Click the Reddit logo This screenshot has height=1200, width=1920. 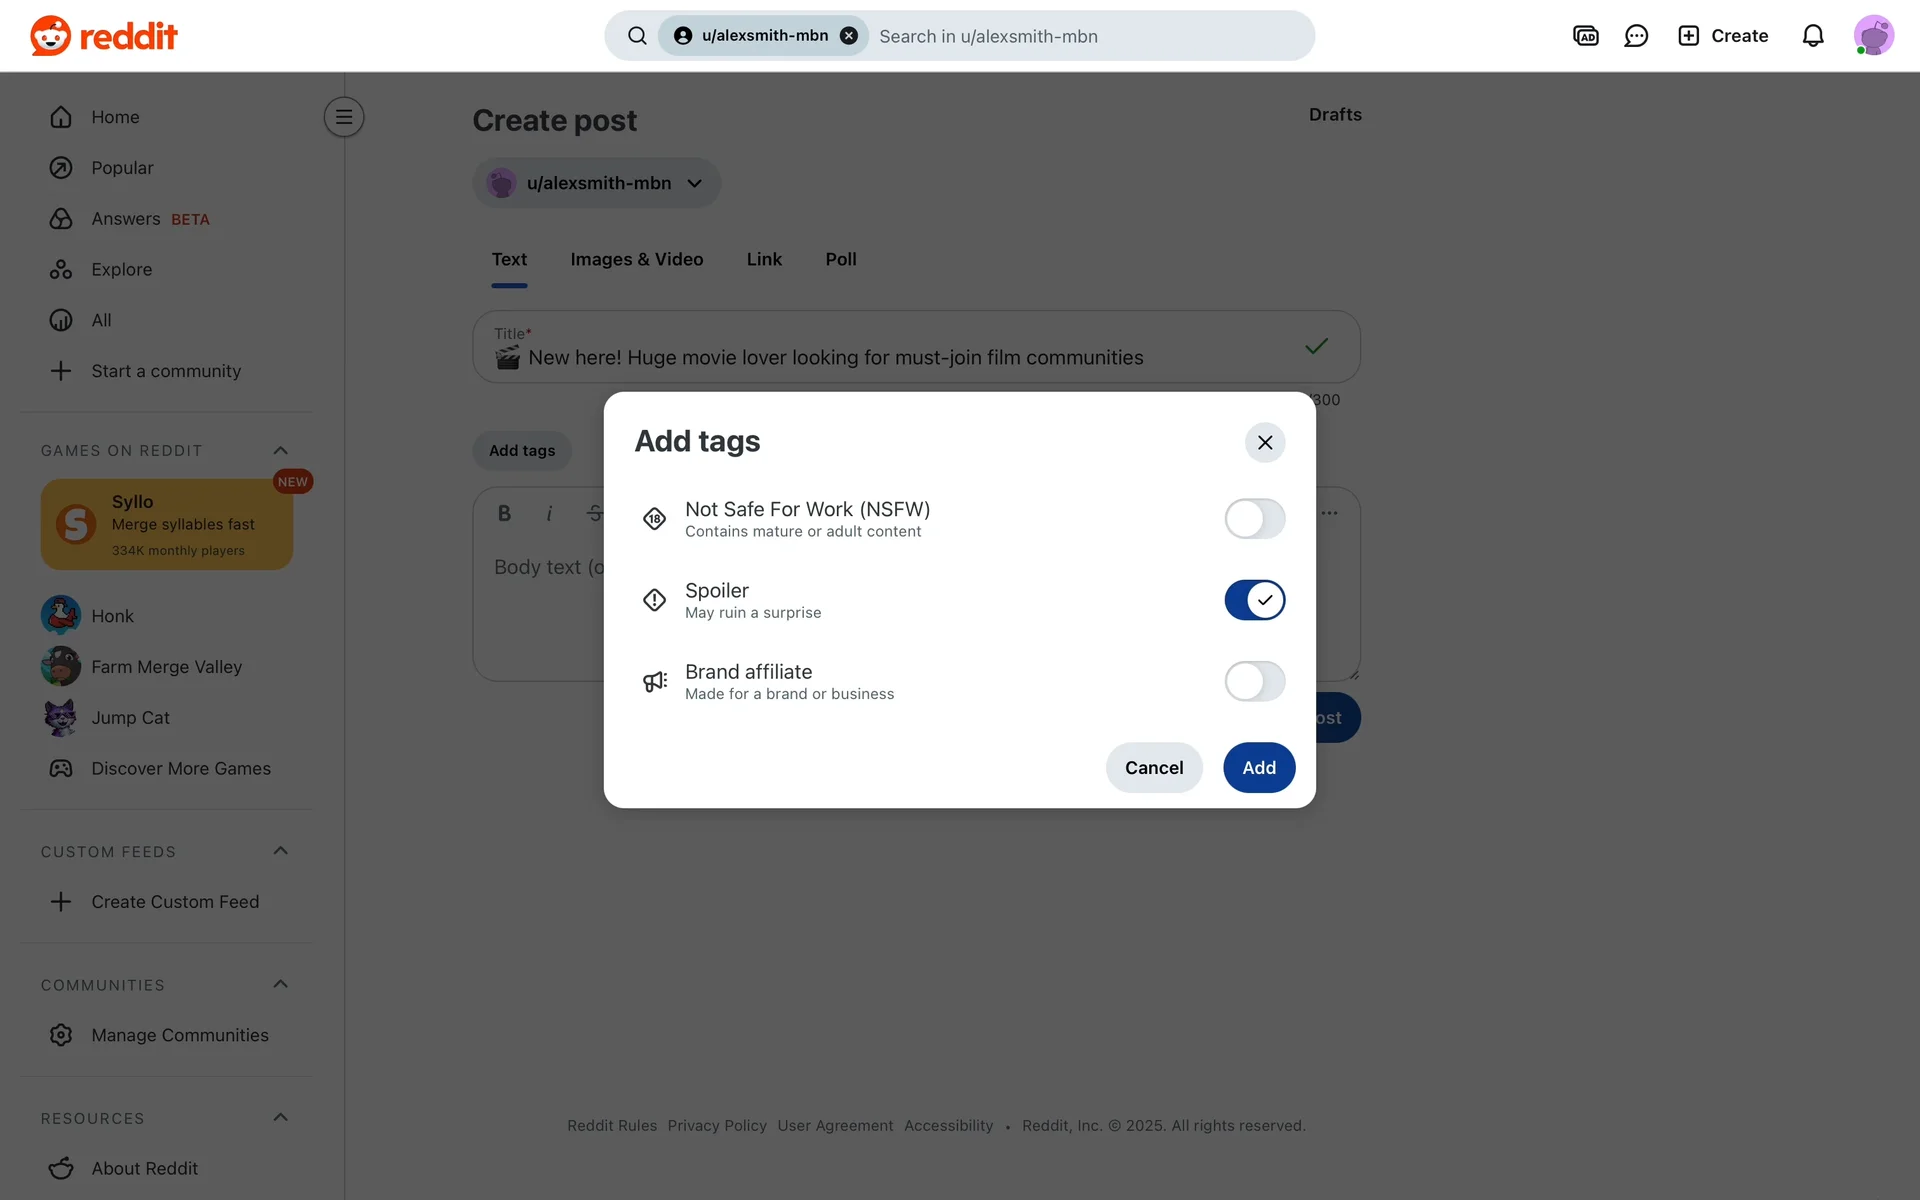tap(104, 36)
